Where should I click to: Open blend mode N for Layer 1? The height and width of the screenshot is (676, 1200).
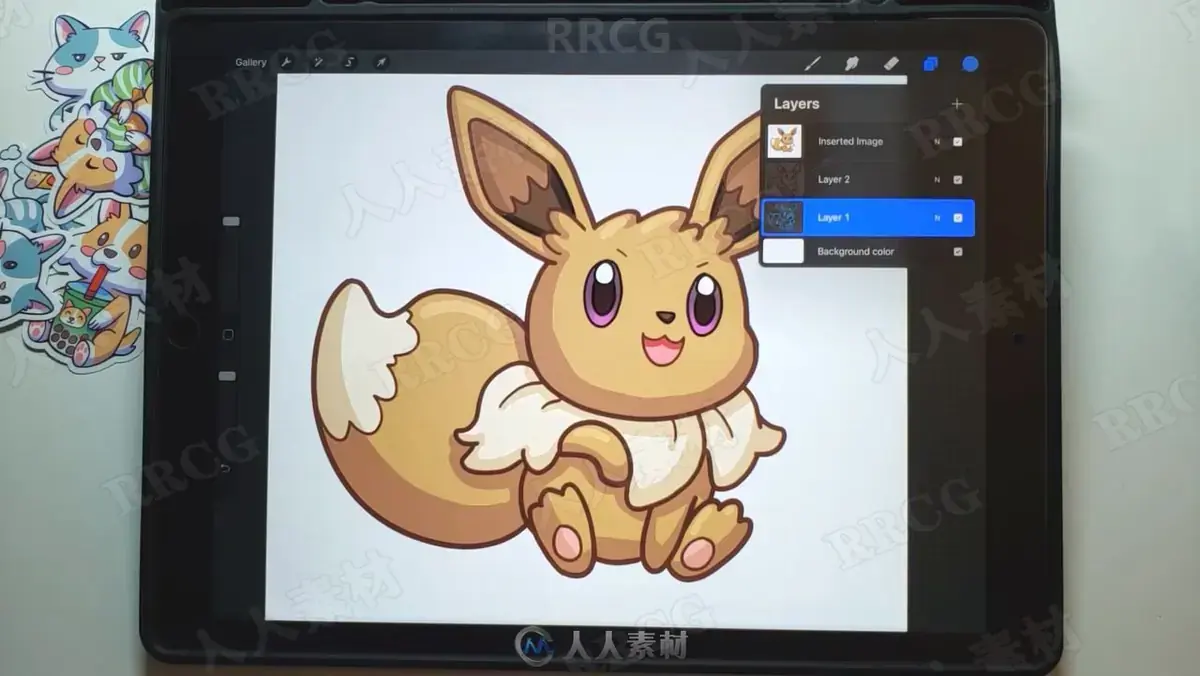(x=937, y=217)
